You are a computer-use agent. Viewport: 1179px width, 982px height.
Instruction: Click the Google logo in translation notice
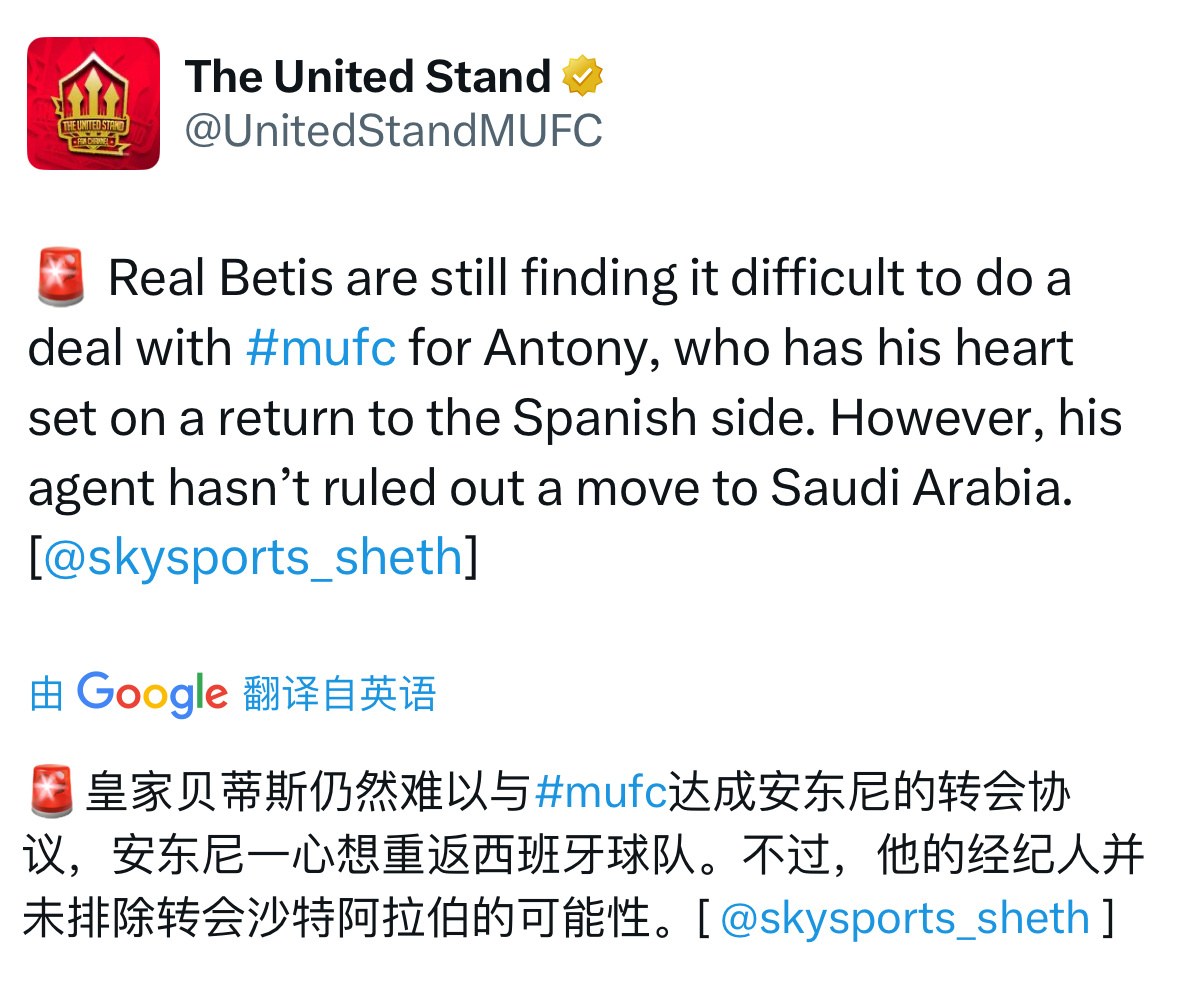coord(152,693)
